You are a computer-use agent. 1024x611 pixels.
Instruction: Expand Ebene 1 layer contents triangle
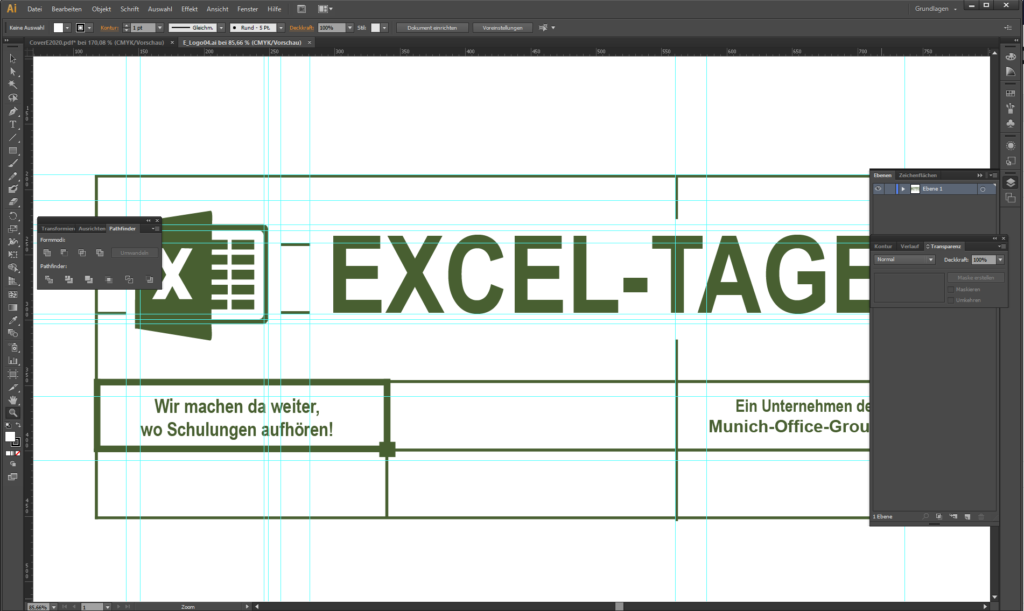pos(903,188)
